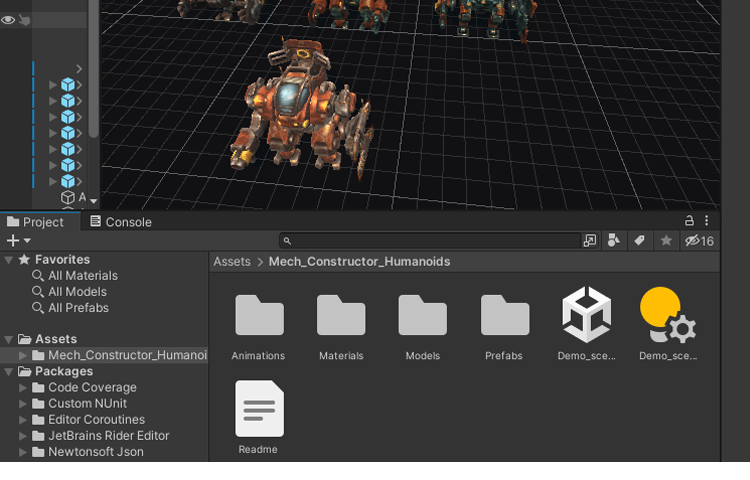Viewport: 750px width, 480px height.
Task: Expand the Code Coverage package
Action: click(x=24, y=388)
